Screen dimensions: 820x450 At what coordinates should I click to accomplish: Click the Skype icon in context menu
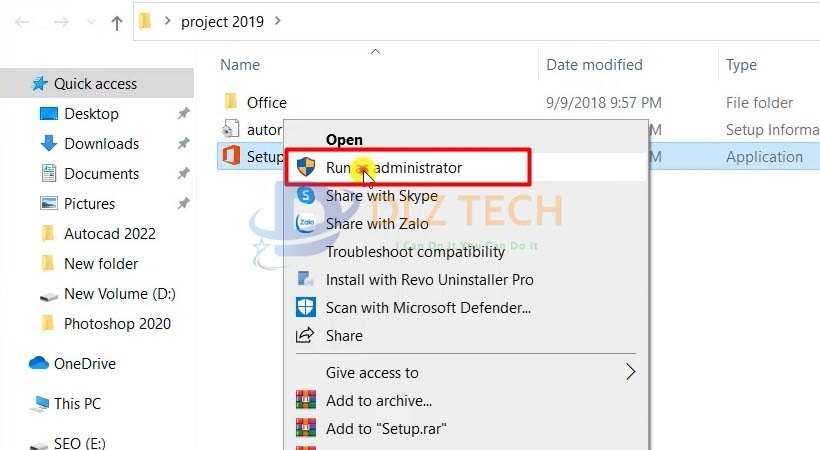(x=305, y=195)
